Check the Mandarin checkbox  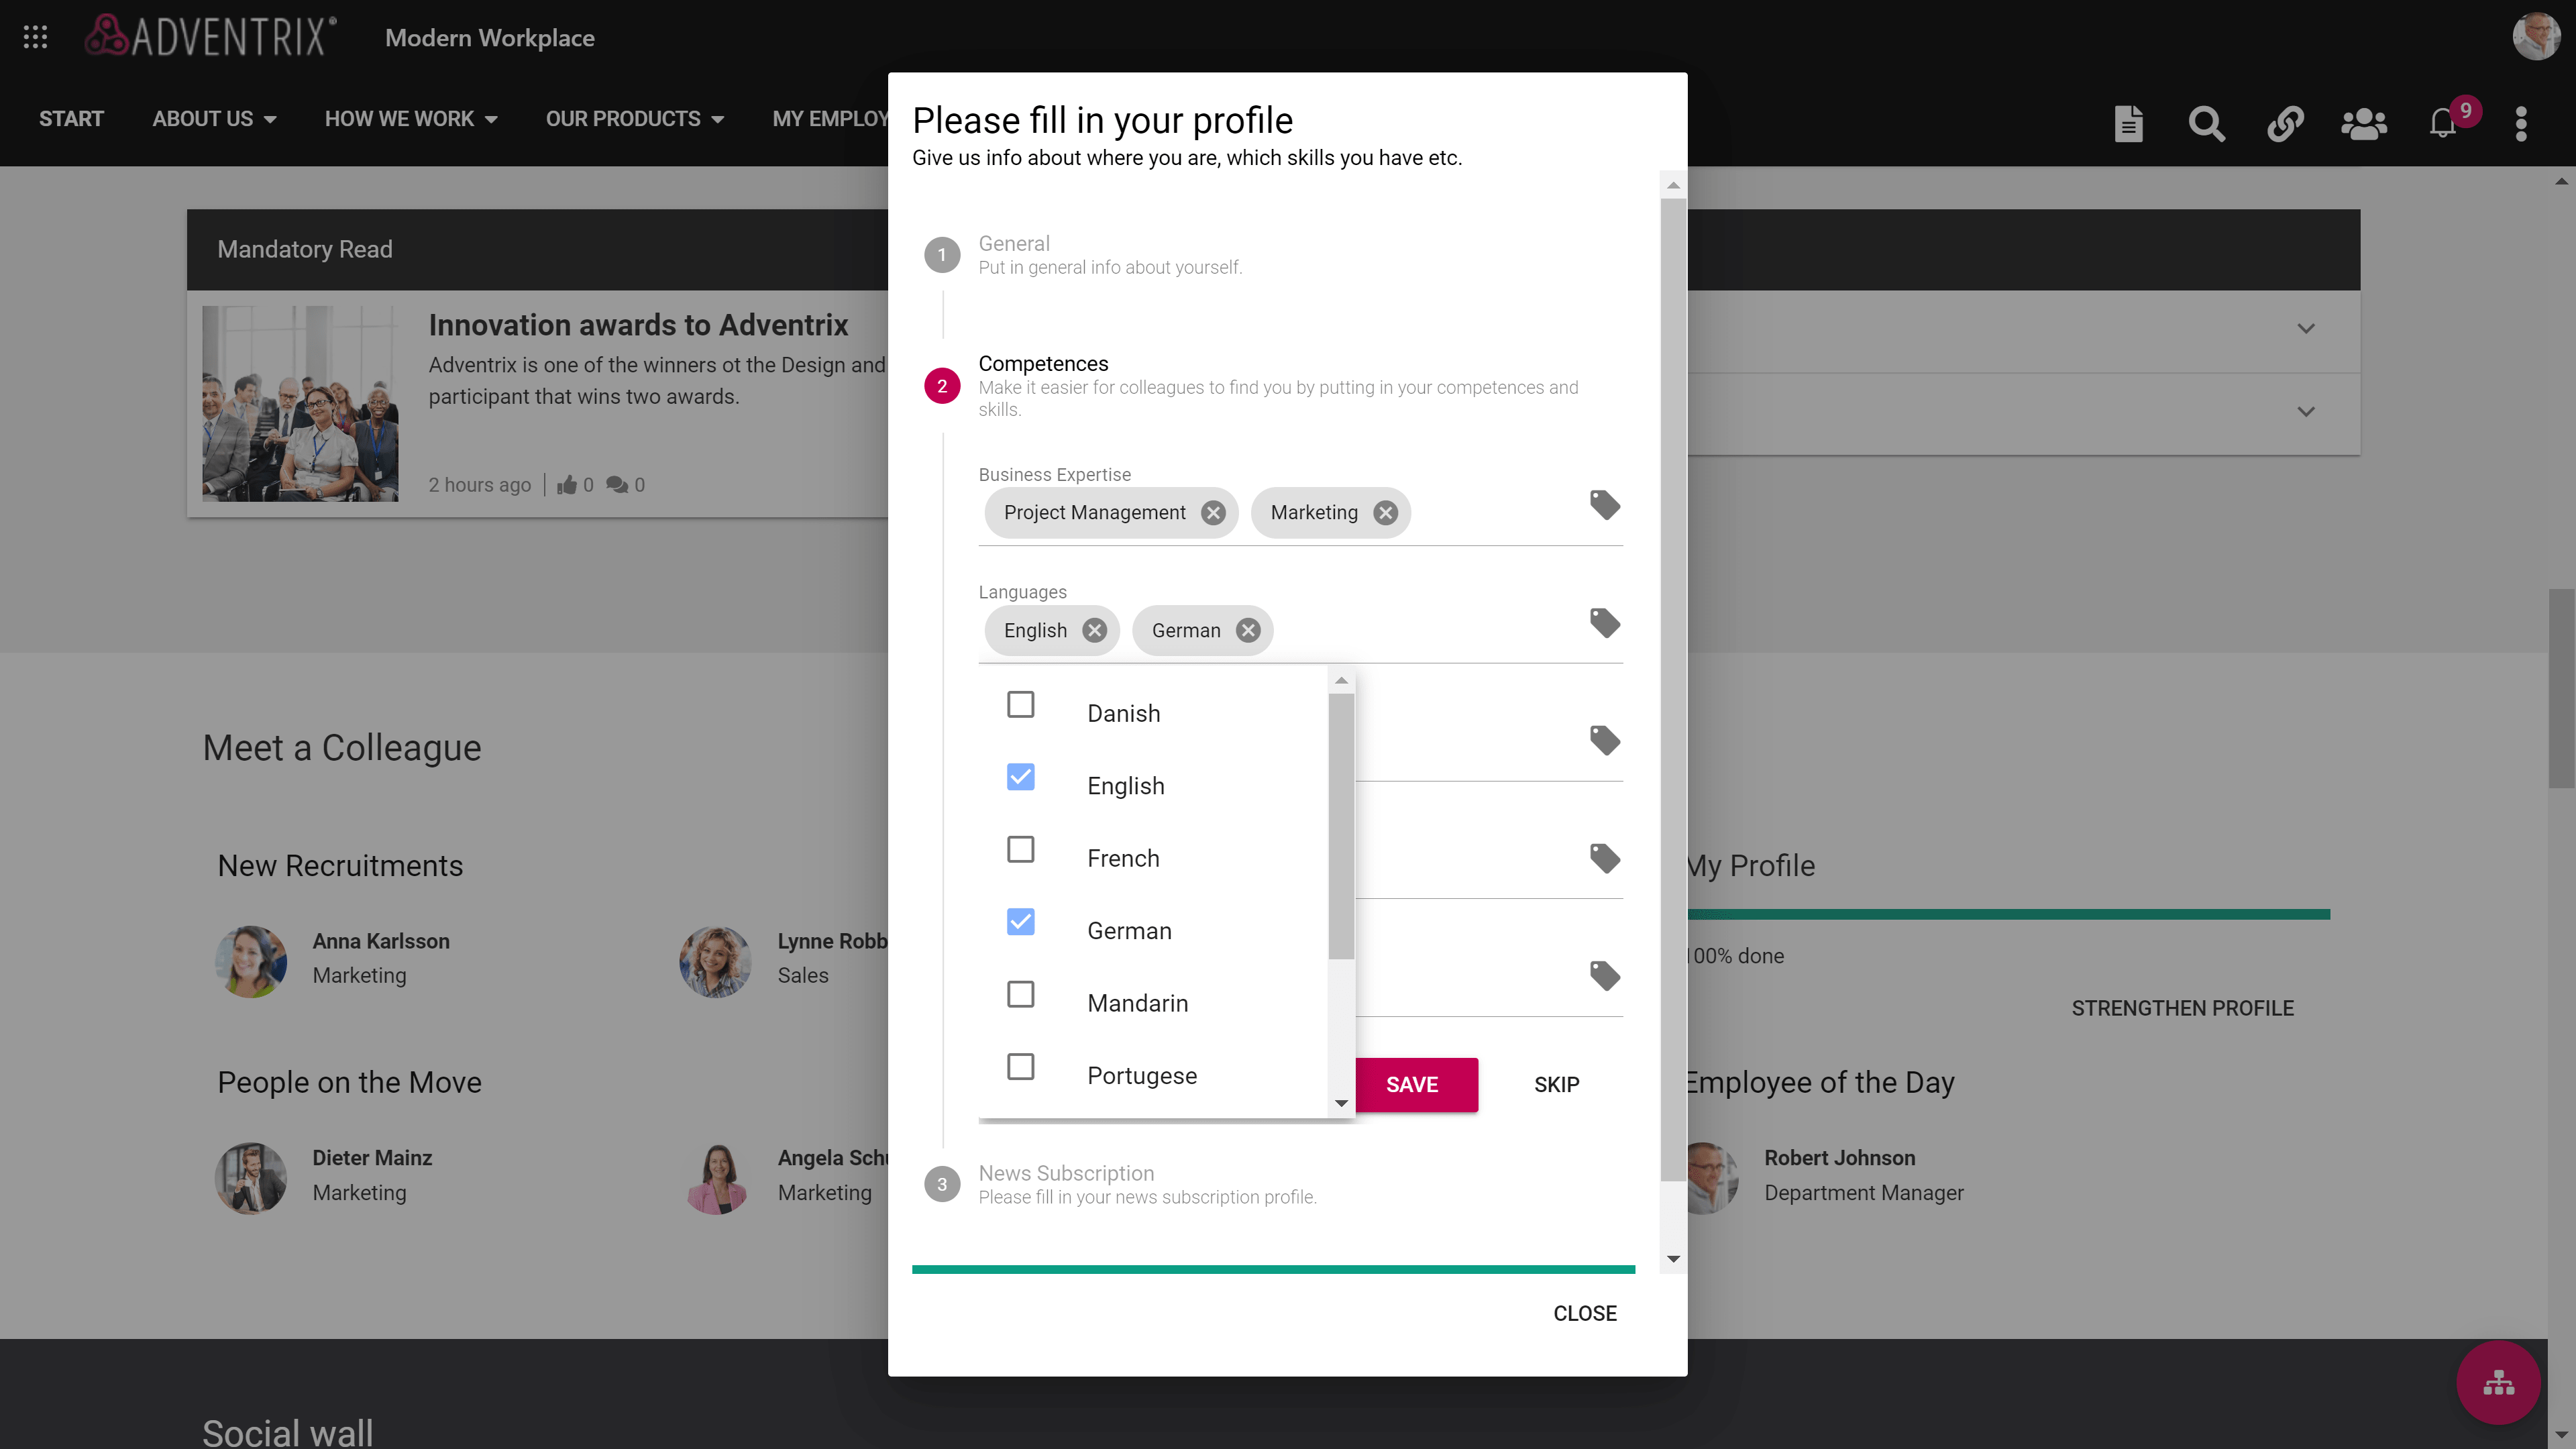(x=1020, y=994)
